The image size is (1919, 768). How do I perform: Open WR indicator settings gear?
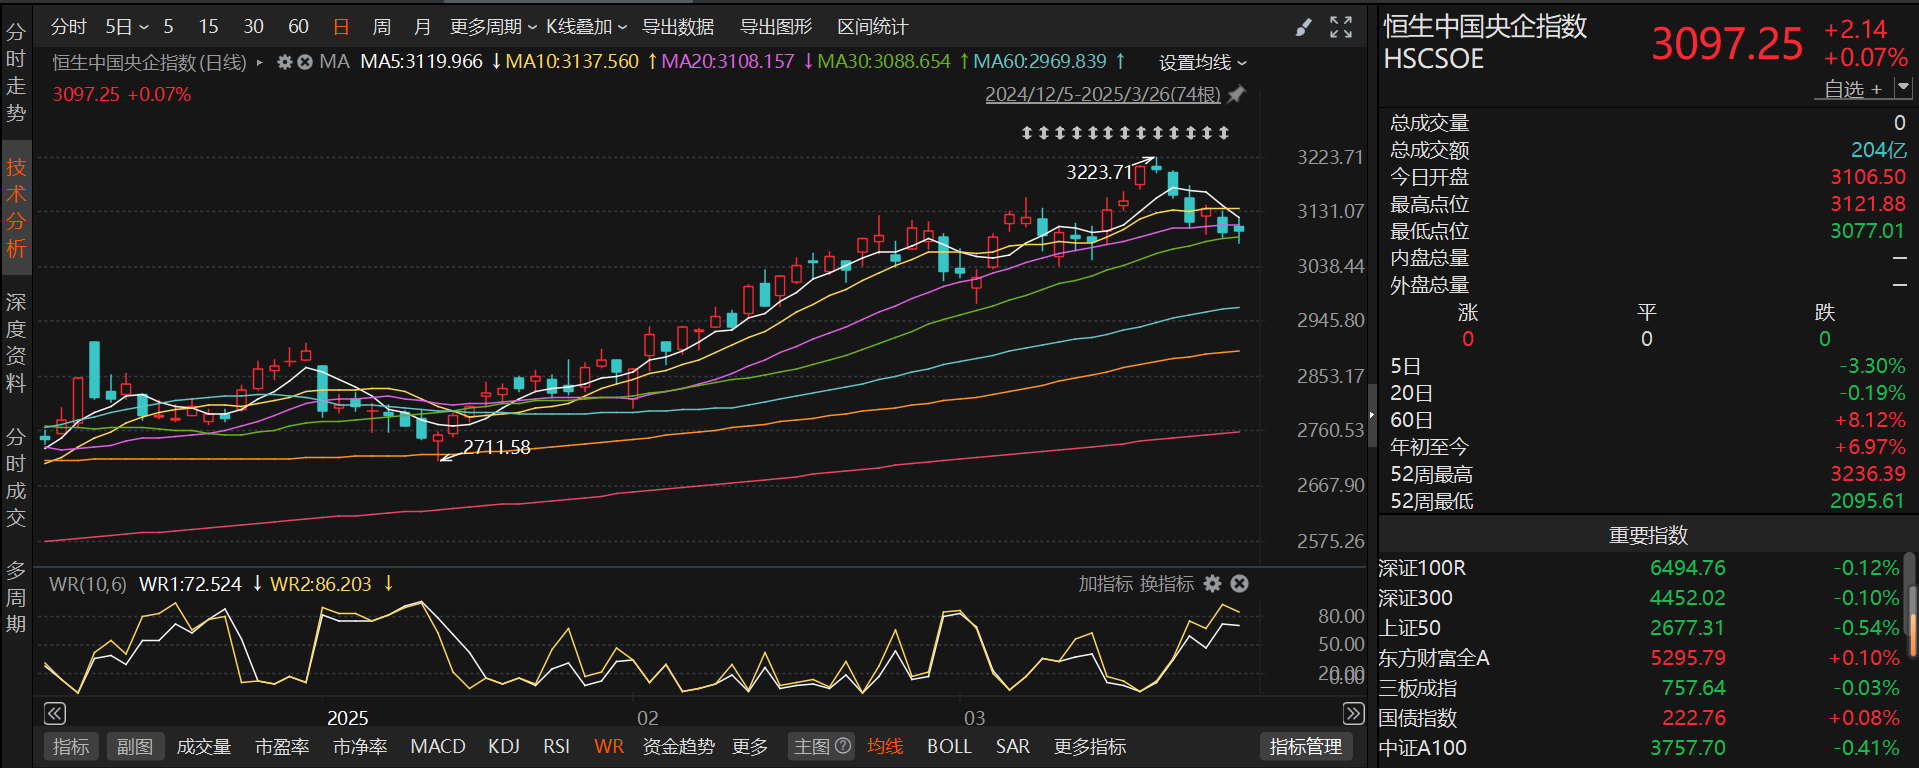point(1213,583)
